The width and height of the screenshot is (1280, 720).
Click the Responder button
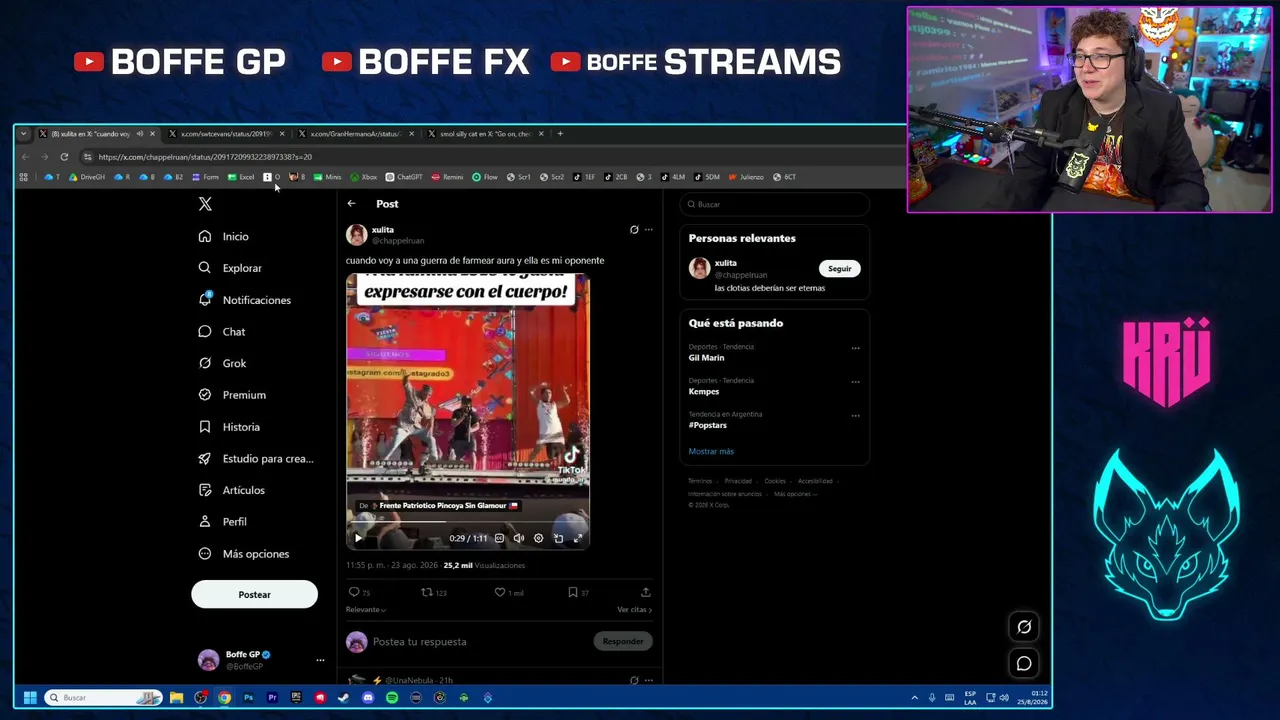click(x=623, y=641)
